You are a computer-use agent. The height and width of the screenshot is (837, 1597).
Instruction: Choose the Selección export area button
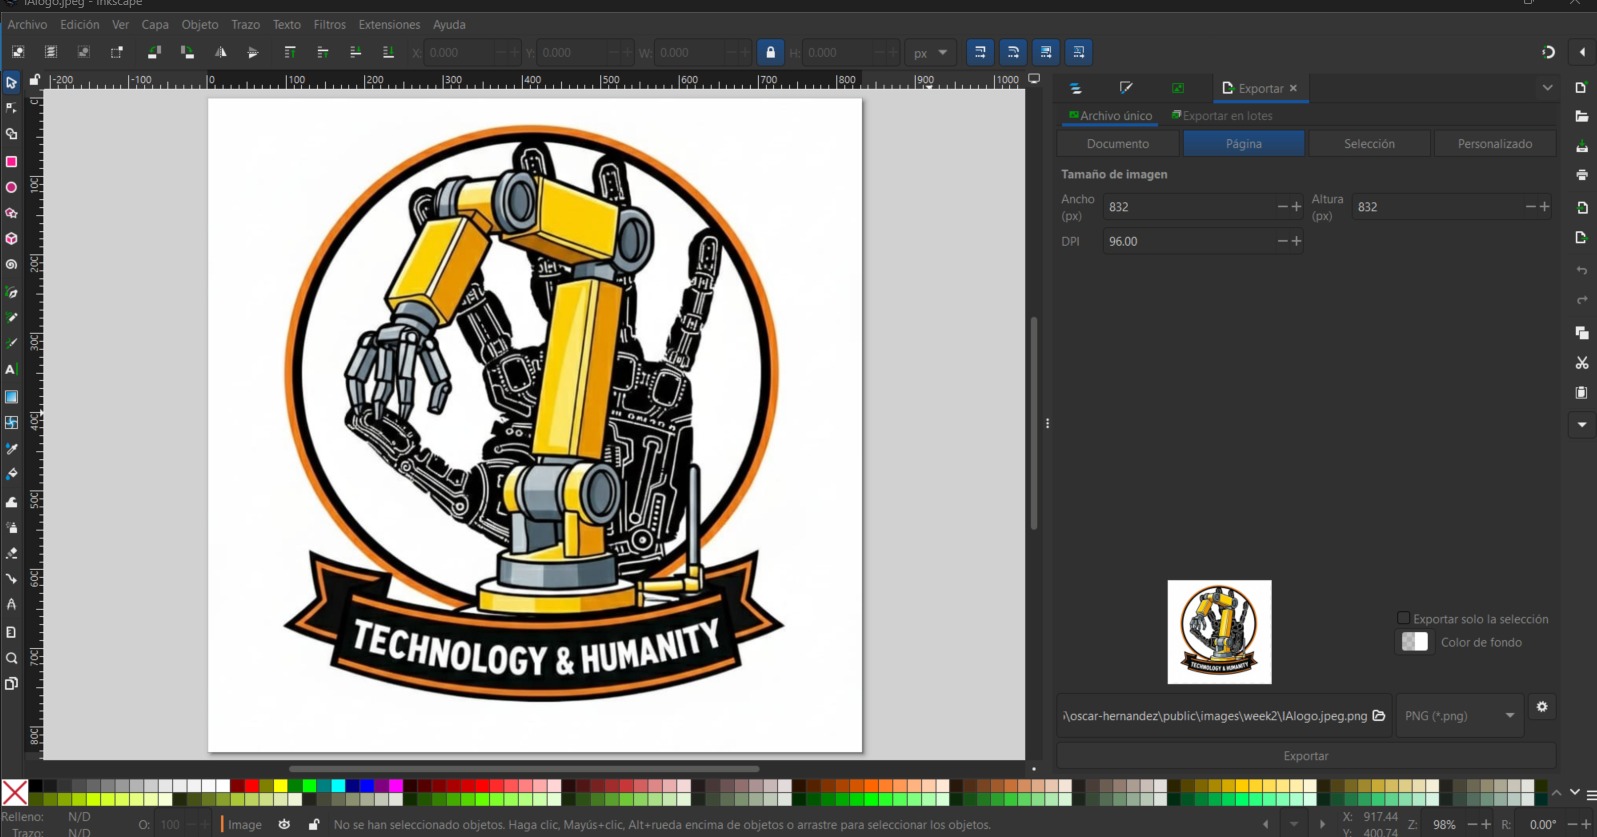(1369, 144)
